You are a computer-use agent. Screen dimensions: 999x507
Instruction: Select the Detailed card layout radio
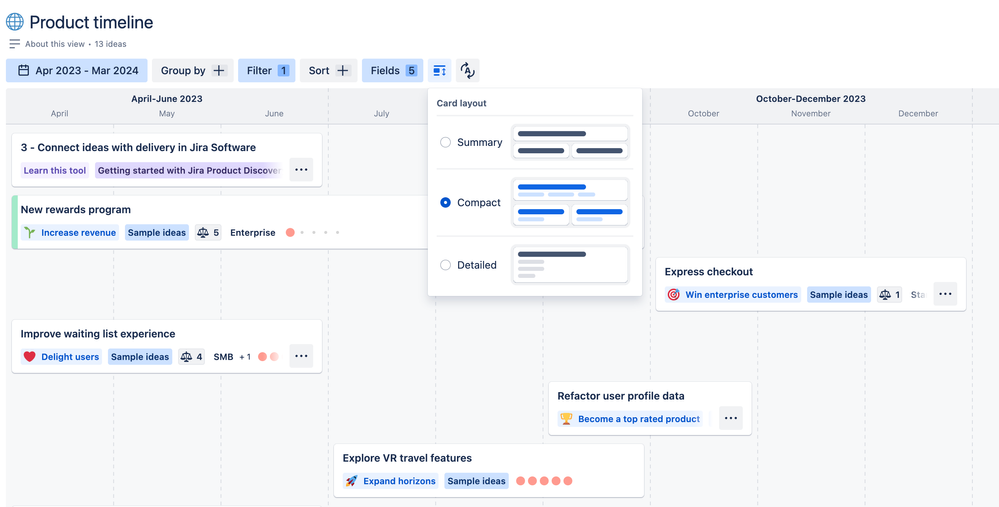(x=446, y=265)
